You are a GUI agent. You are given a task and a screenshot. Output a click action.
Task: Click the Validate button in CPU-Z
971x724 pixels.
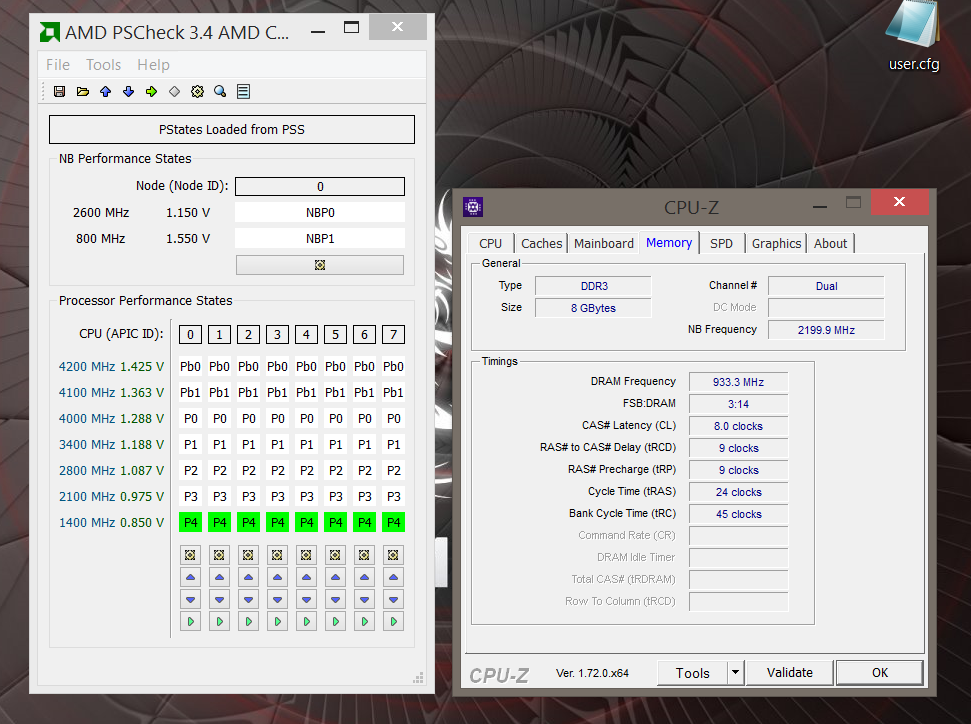790,673
